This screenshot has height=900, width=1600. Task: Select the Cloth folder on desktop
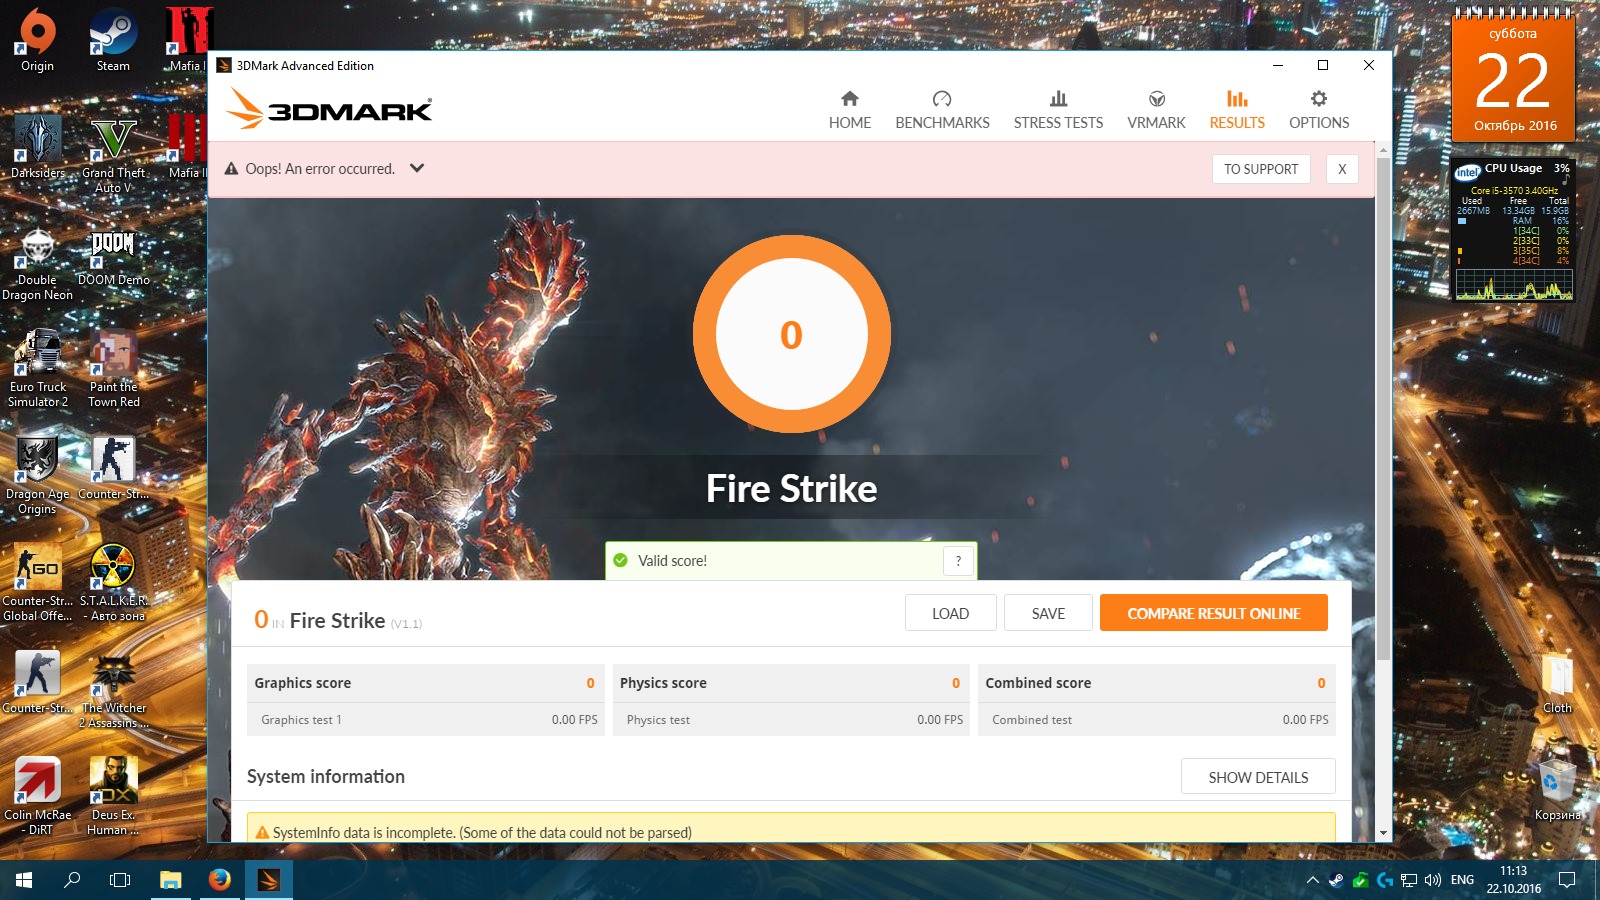click(x=1557, y=683)
